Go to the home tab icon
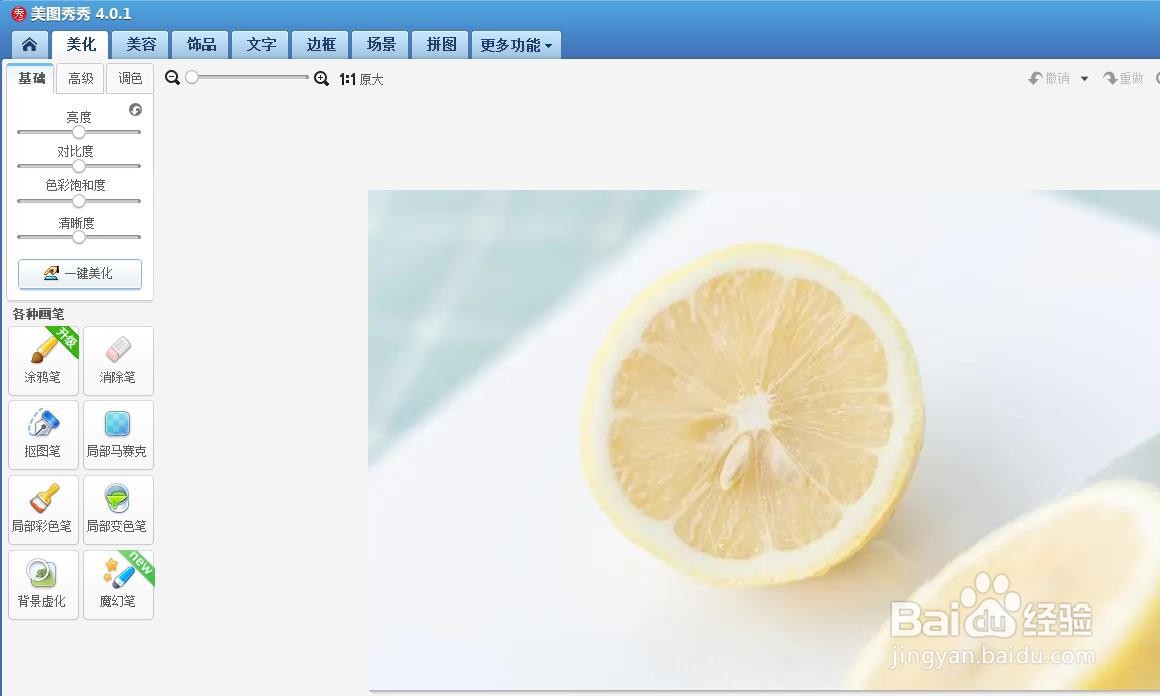 [30, 44]
